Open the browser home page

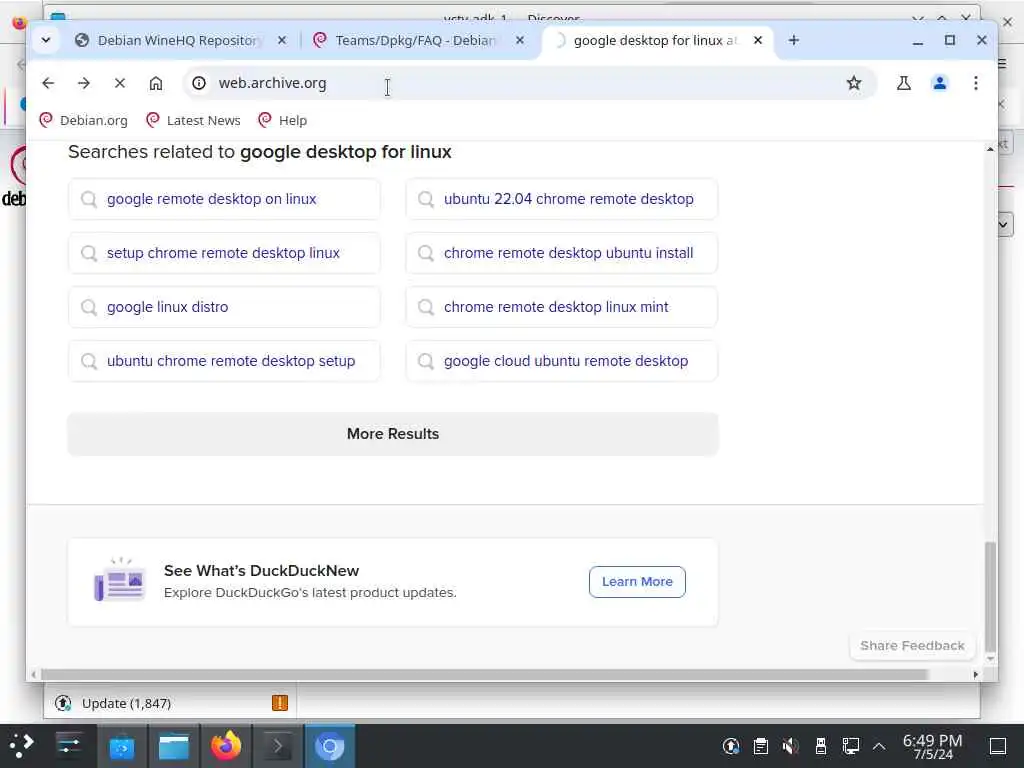[x=155, y=83]
